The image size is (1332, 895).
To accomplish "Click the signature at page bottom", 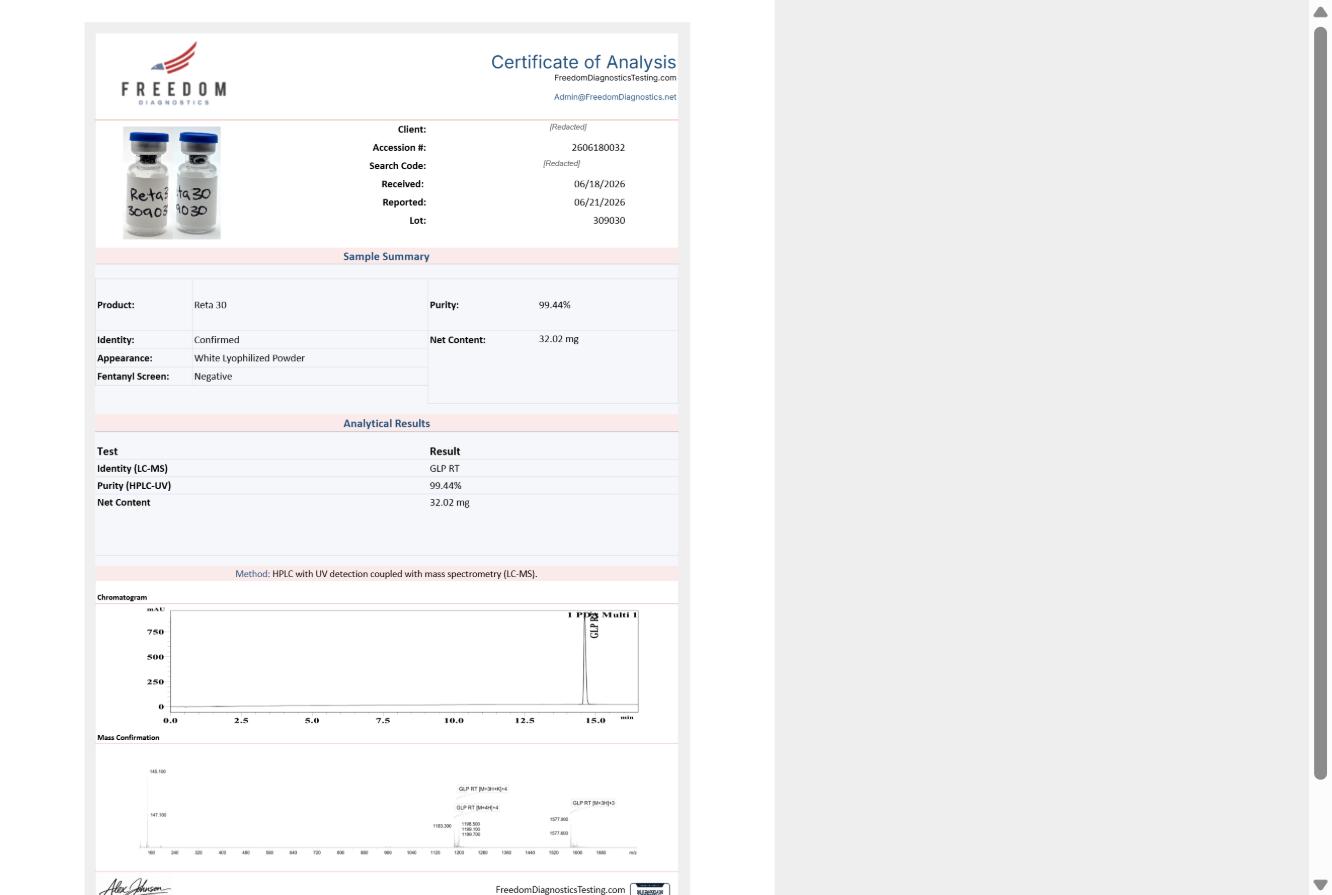I will click(136, 887).
